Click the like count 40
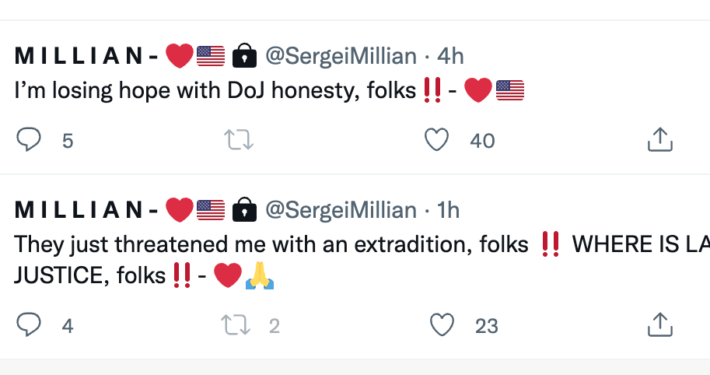 click(482, 141)
